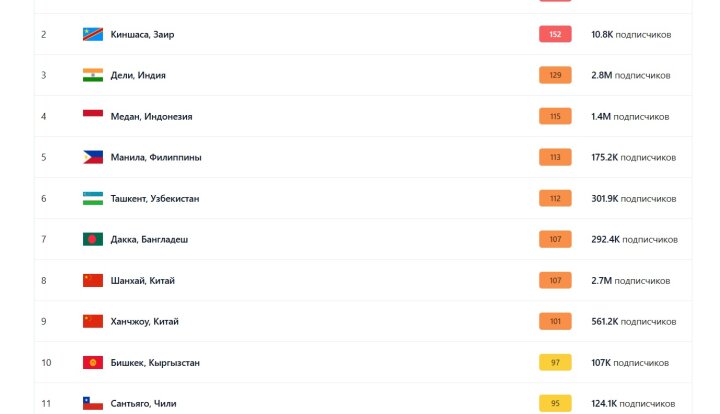The height and width of the screenshot is (414, 720).
Task: Click the flag icon next to Киншаса, Заир
Action: (x=93, y=34)
